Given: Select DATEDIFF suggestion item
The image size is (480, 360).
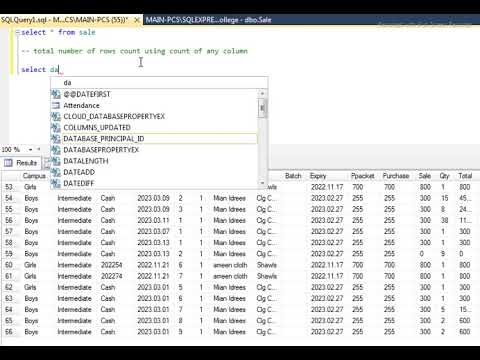Looking at the screenshot, I should pyautogui.click(x=154, y=183).
